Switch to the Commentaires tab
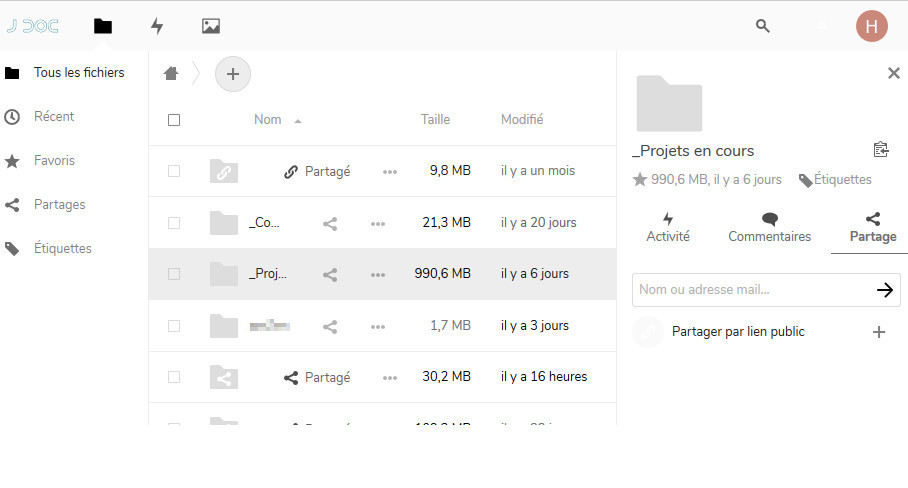Screen dimensions: 908x488 [x=770, y=228]
